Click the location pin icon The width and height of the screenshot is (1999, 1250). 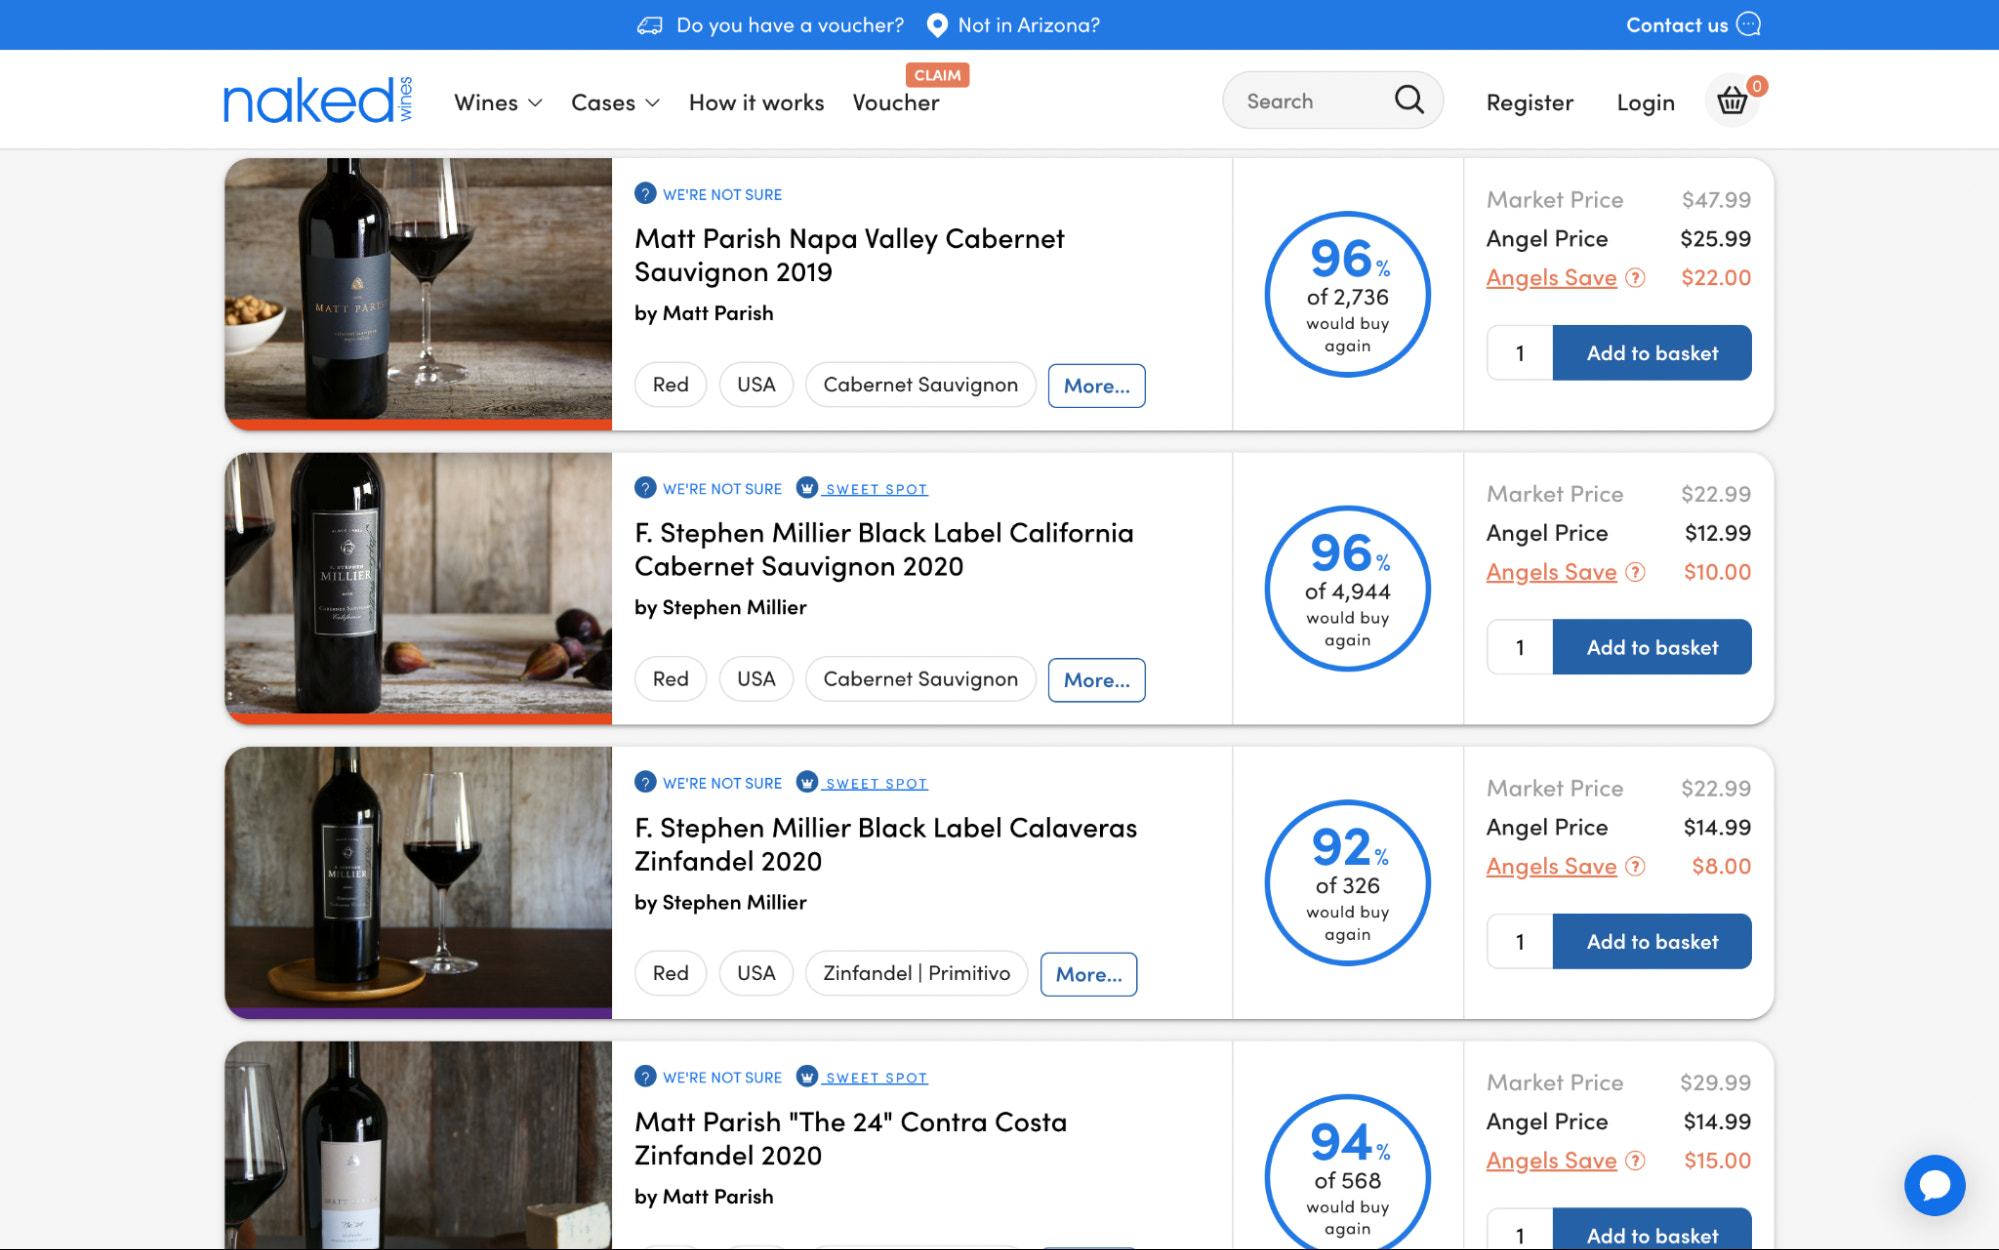(936, 25)
